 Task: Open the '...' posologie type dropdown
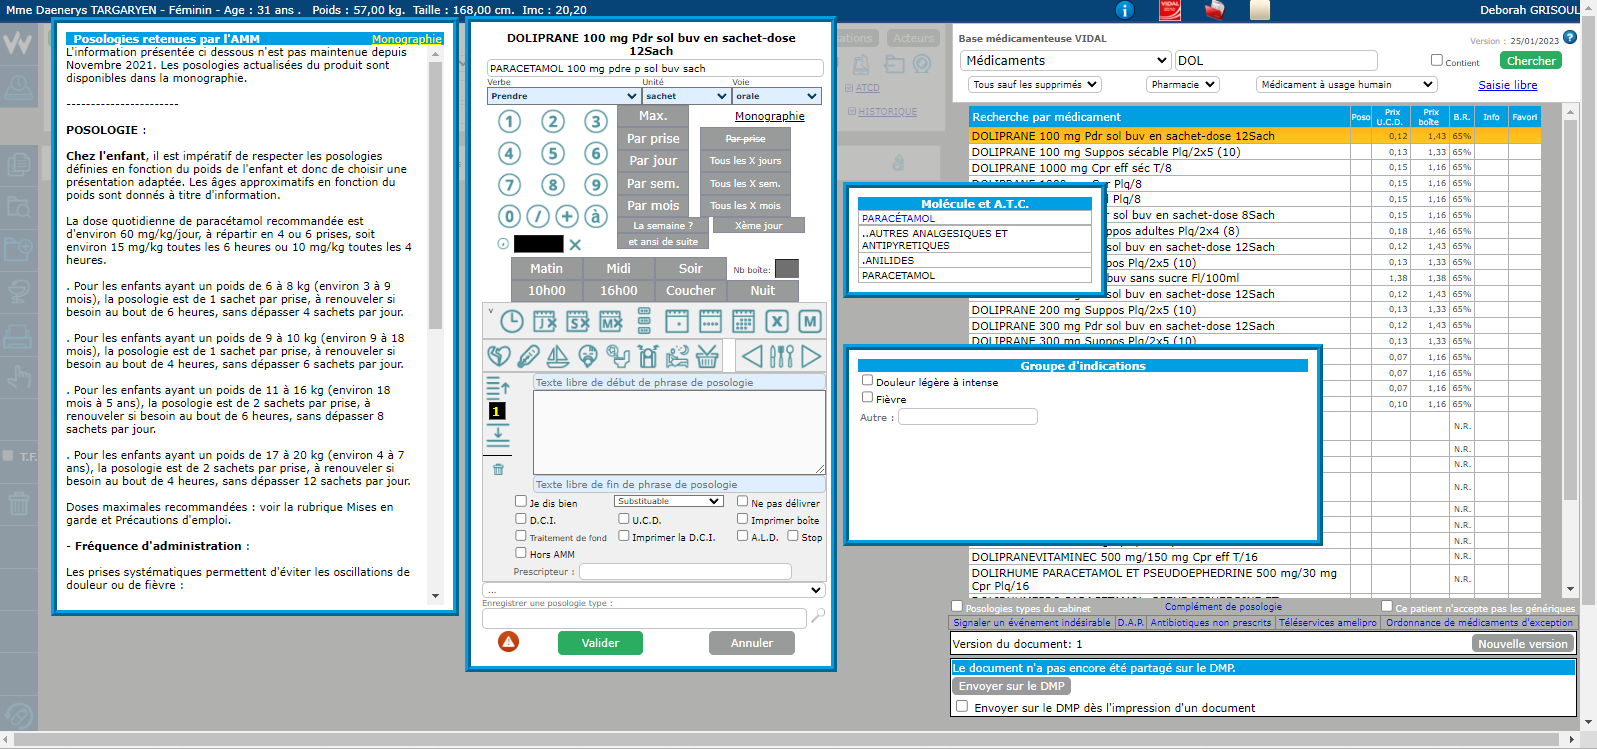tap(654, 590)
